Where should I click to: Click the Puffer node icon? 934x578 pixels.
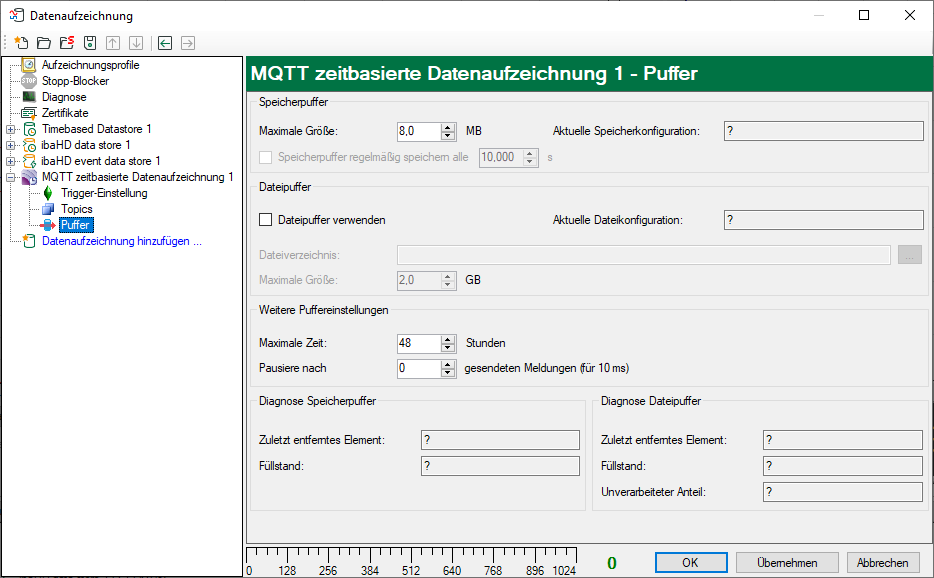[48, 225]
